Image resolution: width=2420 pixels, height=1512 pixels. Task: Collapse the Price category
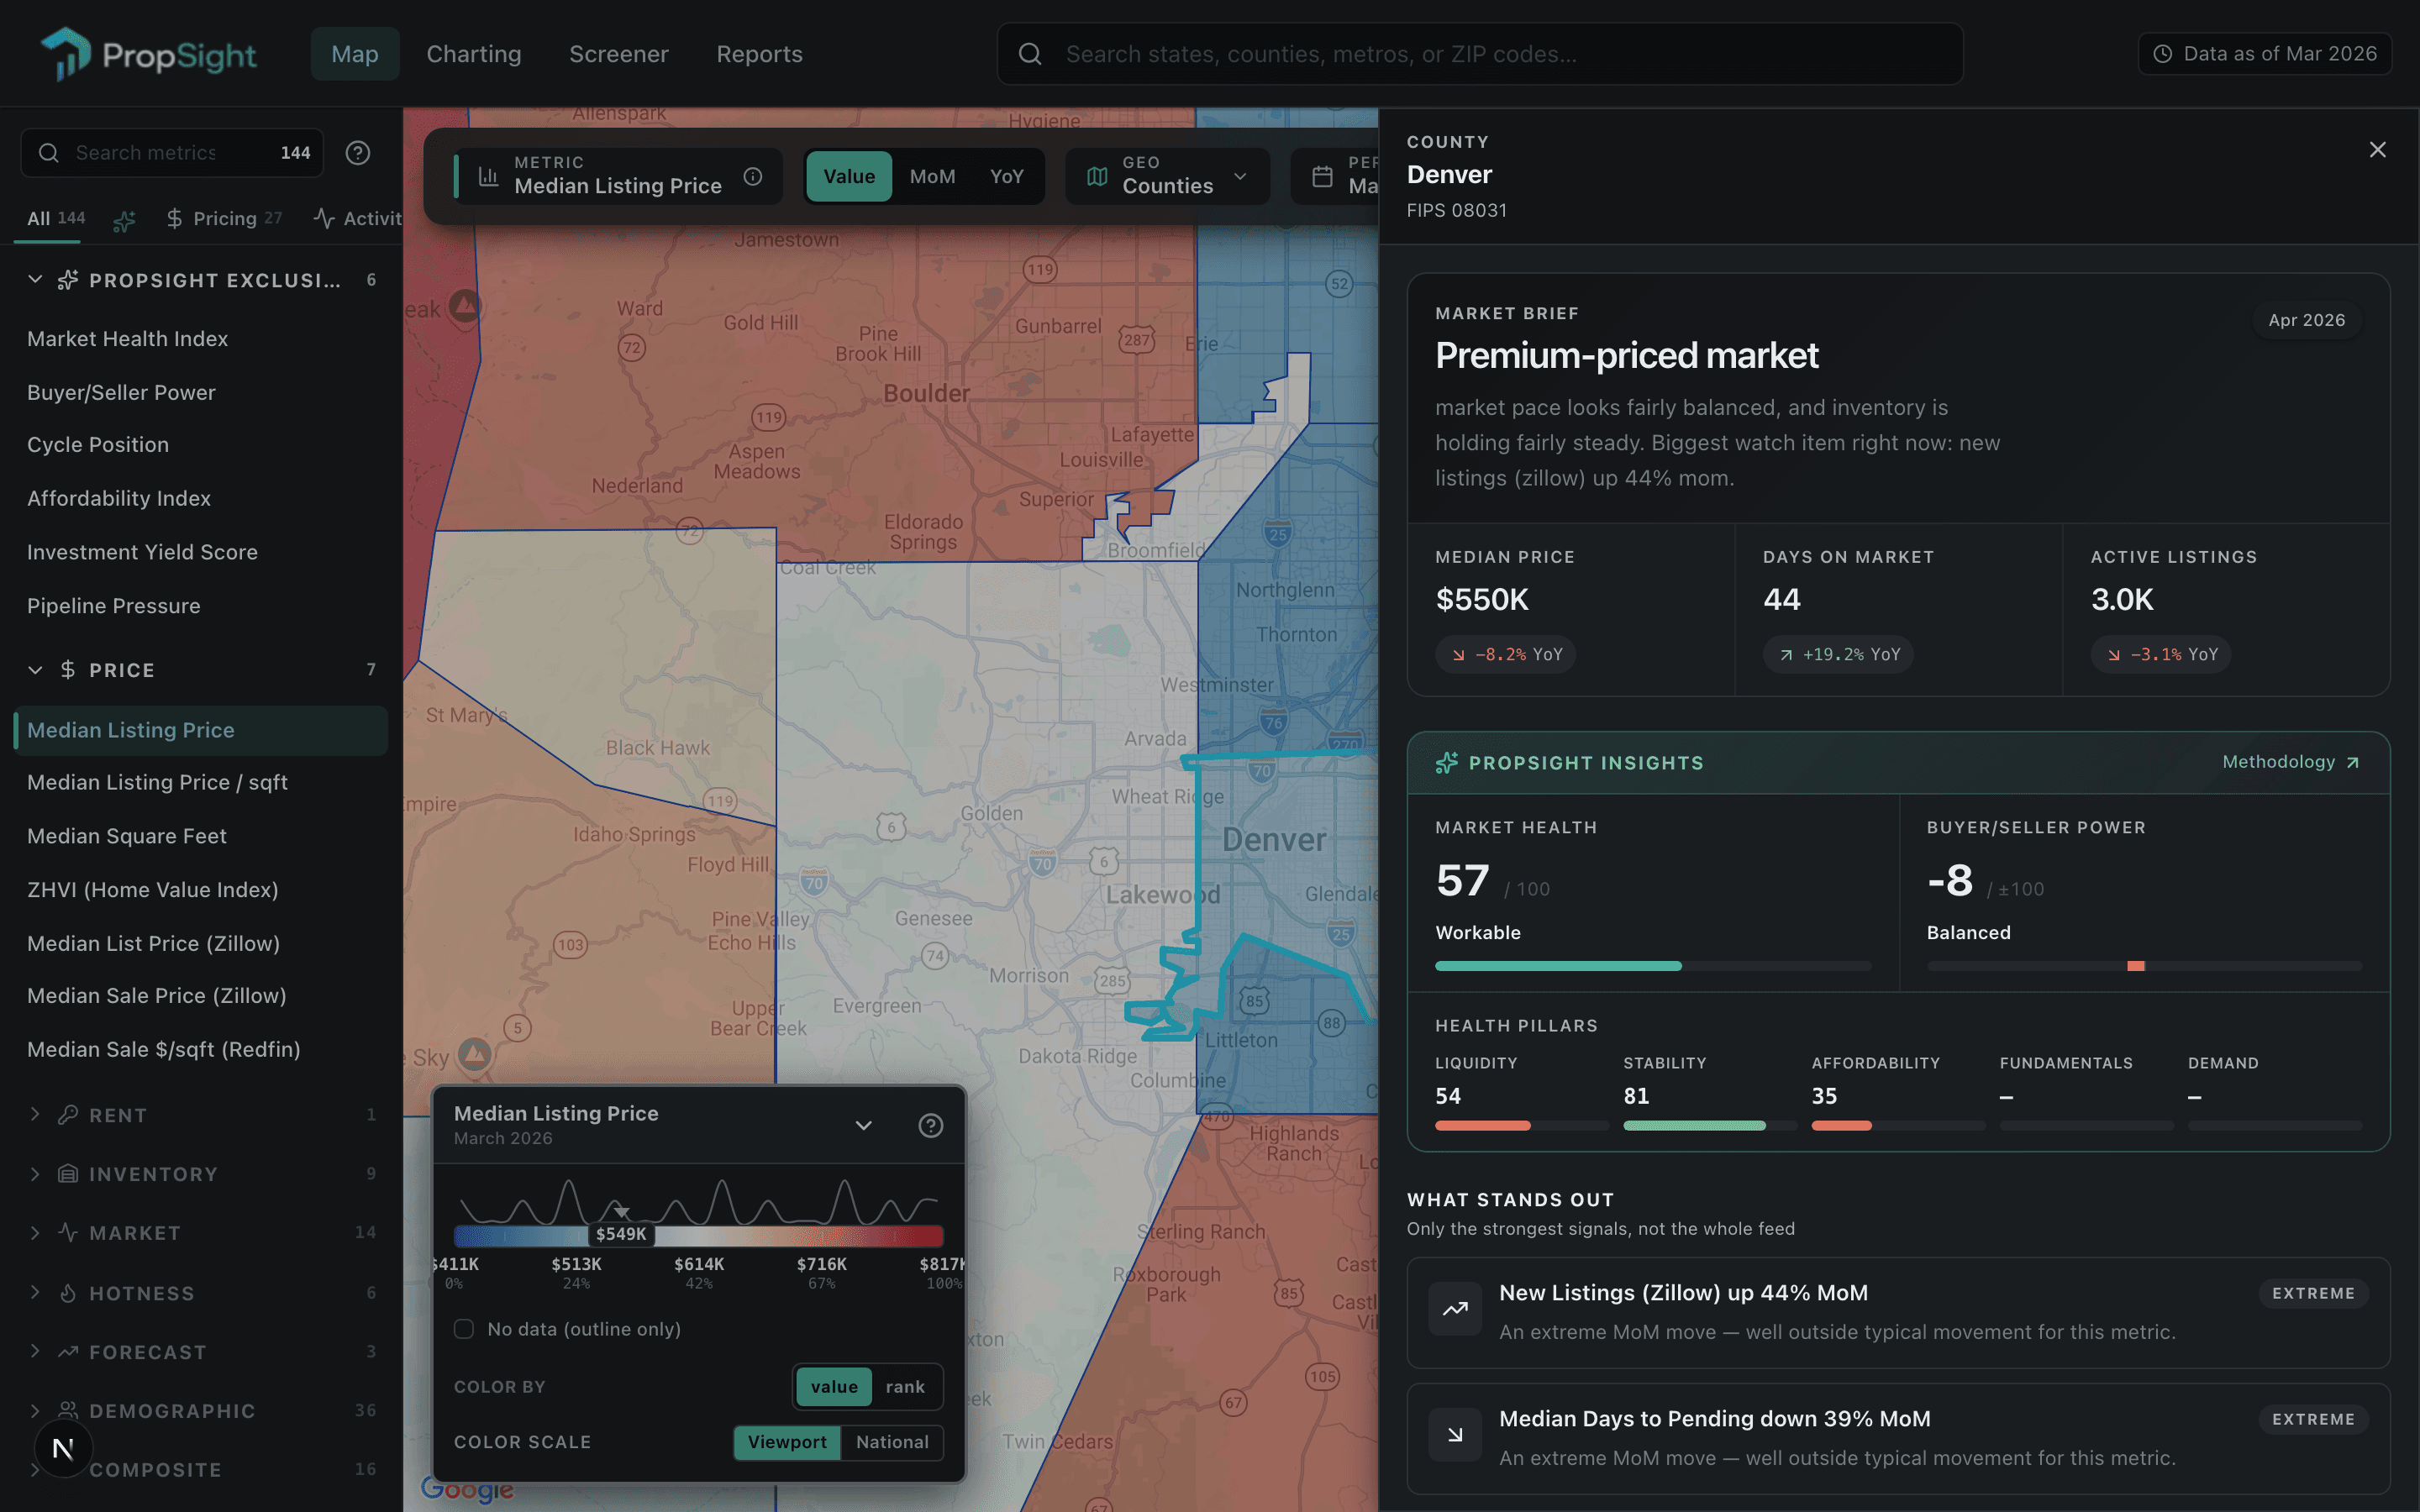click(35, 670)
